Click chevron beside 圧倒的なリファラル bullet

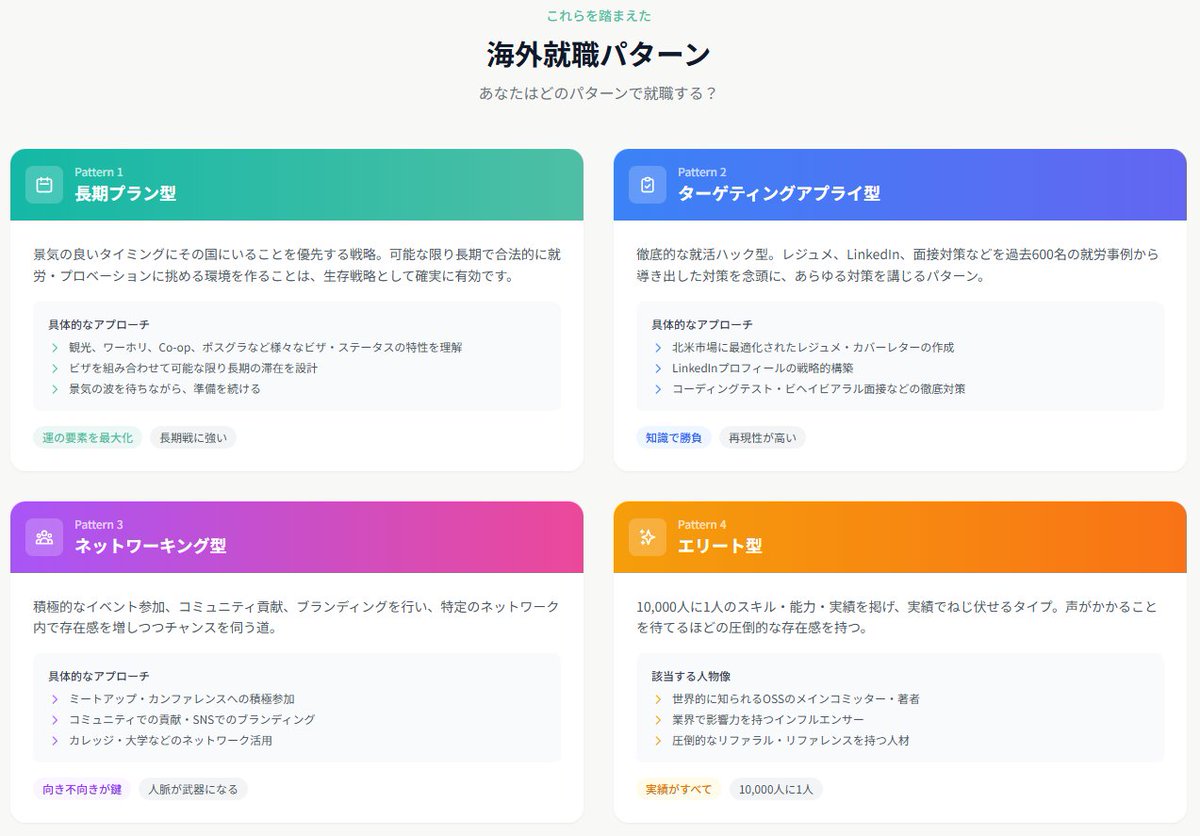tap(658, 740)
